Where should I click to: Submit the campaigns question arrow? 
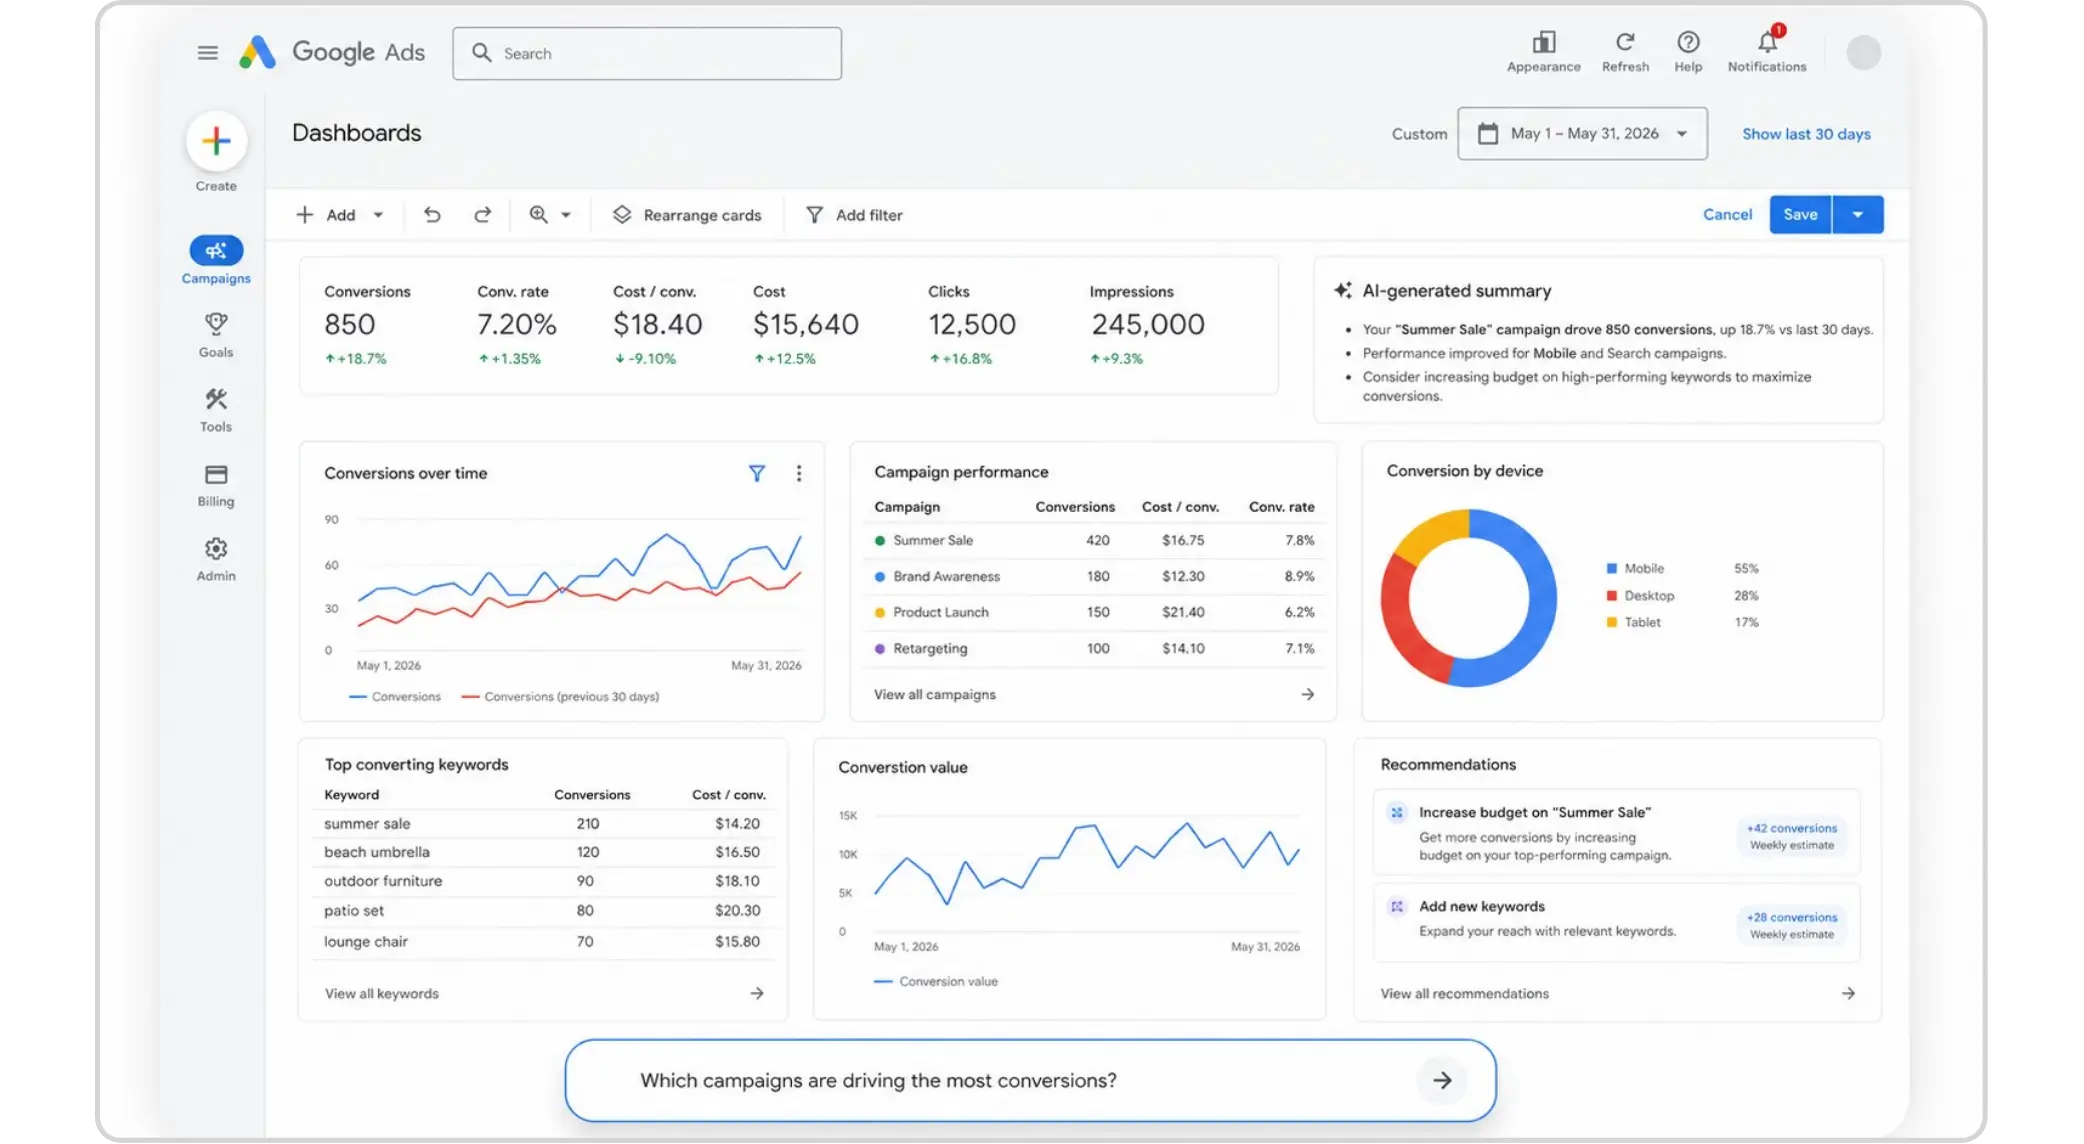[1442, 1080]
